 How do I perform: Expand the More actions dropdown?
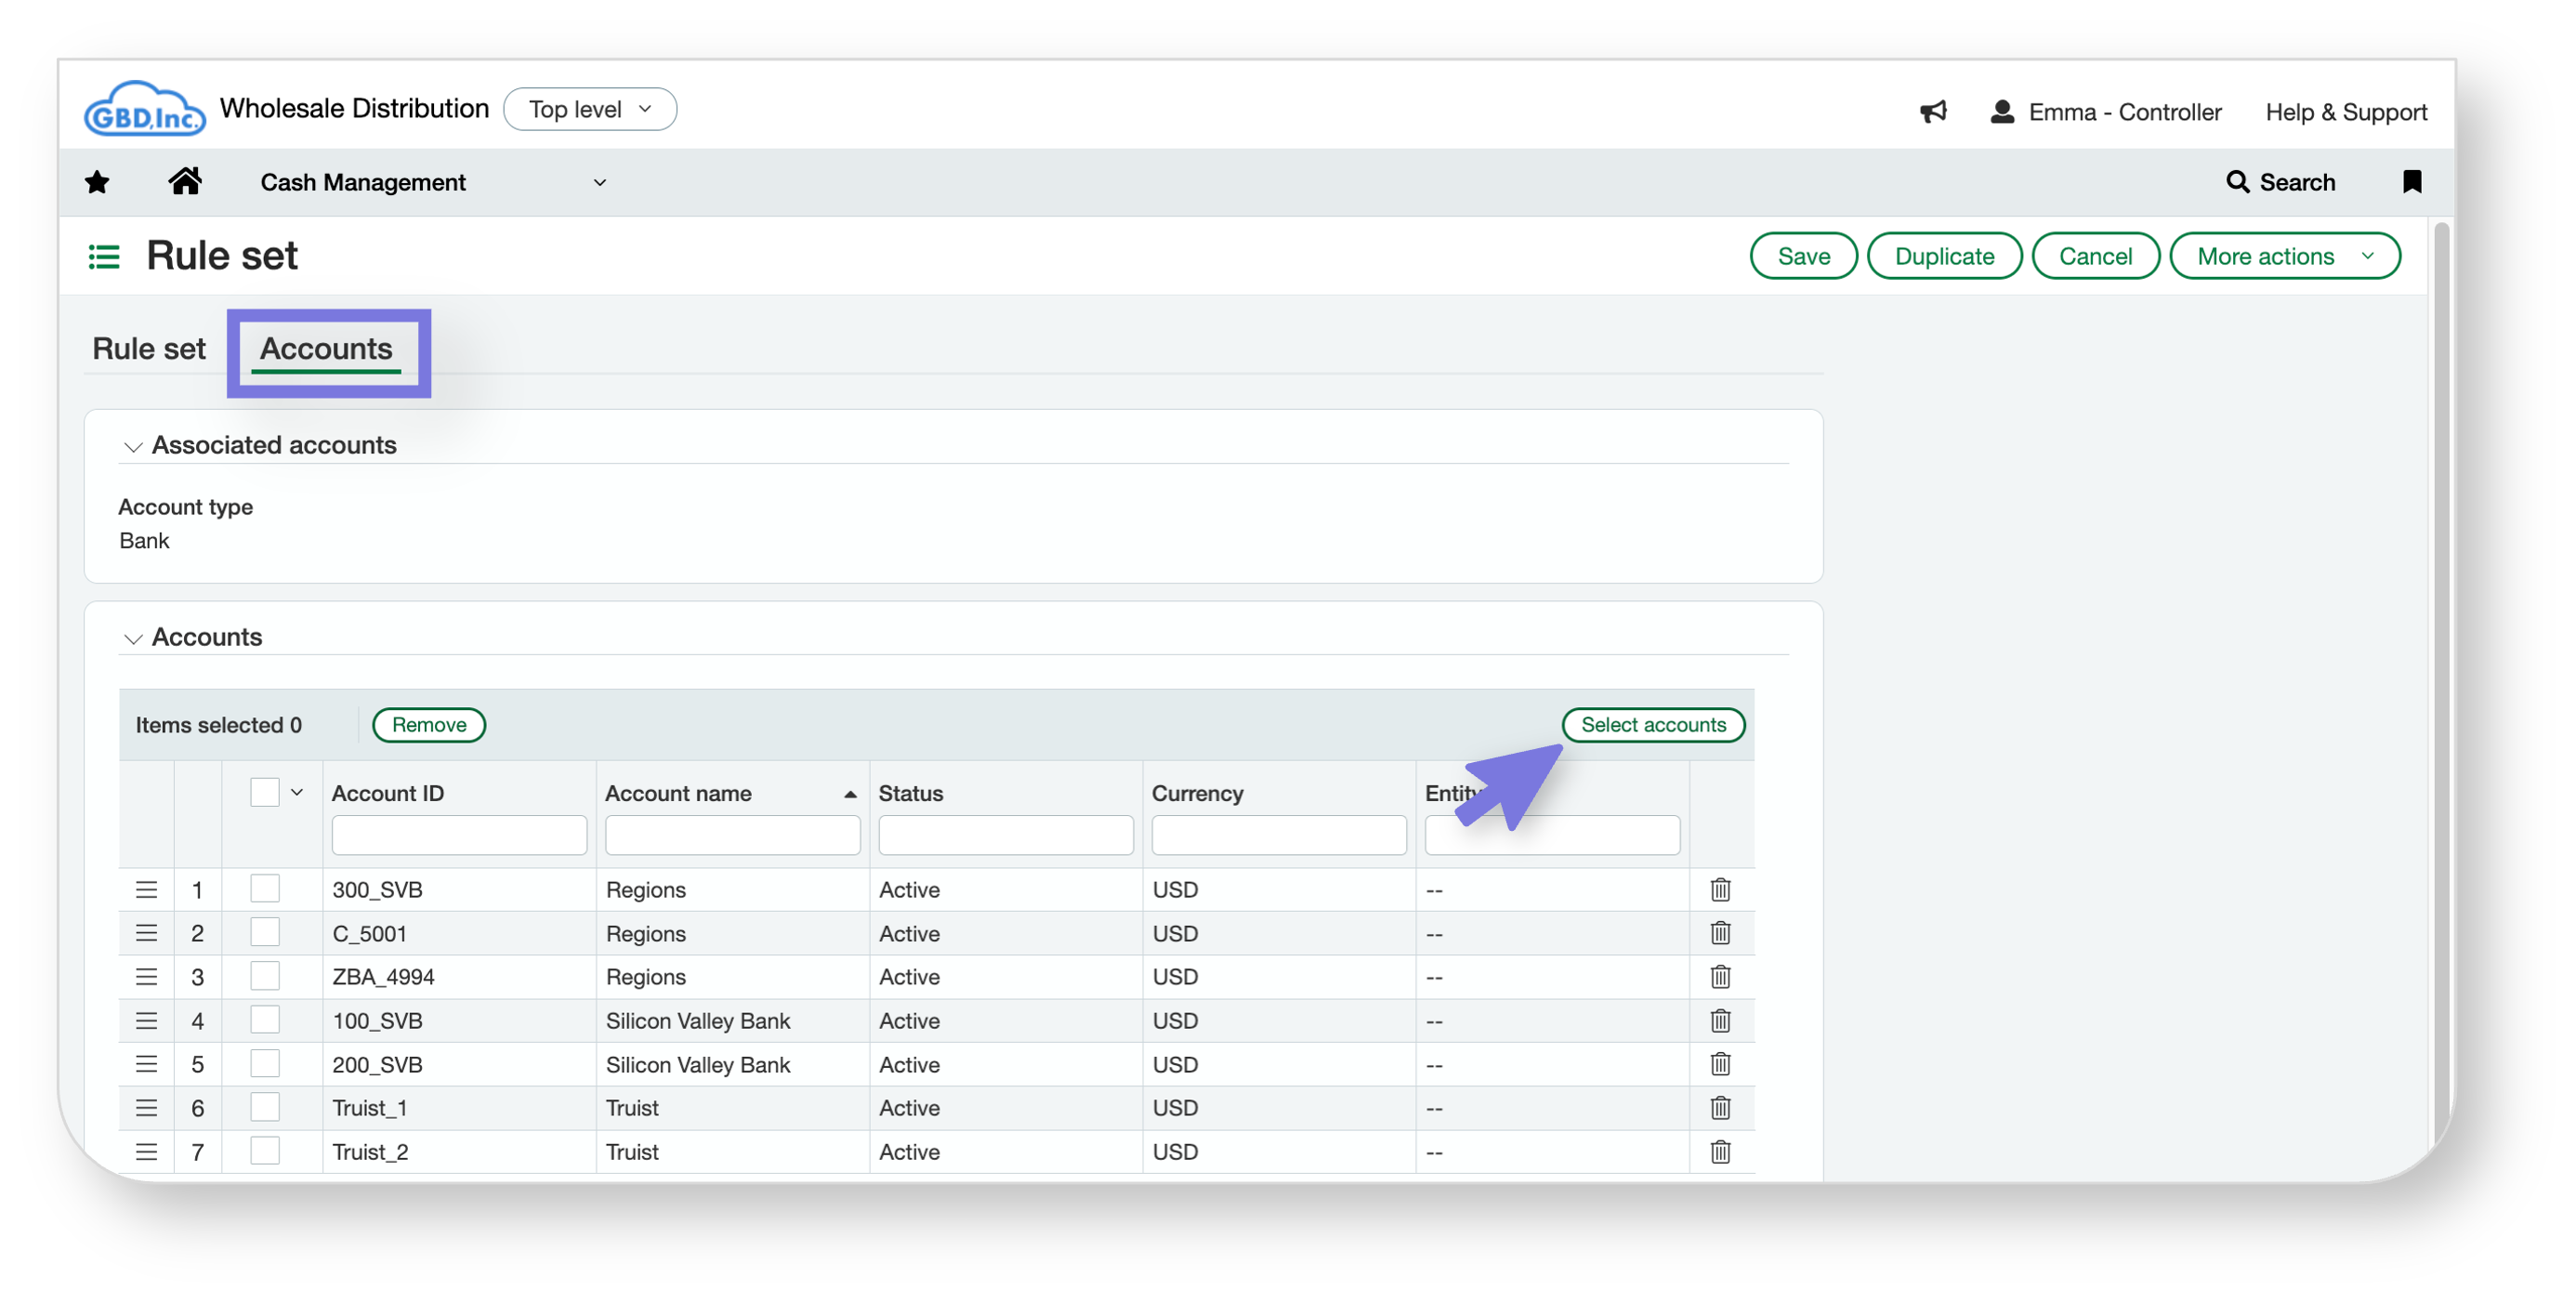coord(2284,256)
